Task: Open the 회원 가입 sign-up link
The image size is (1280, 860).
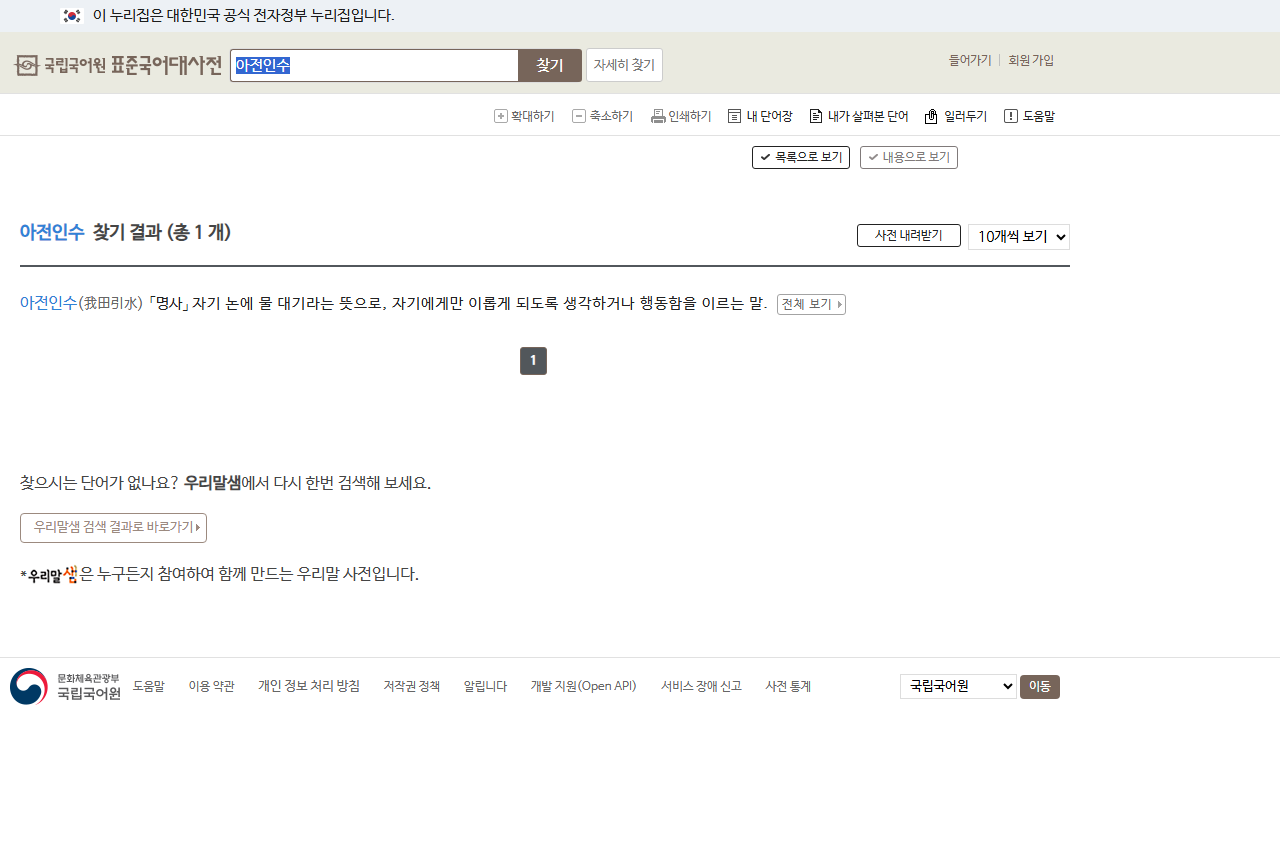Action: point(1031,60)
